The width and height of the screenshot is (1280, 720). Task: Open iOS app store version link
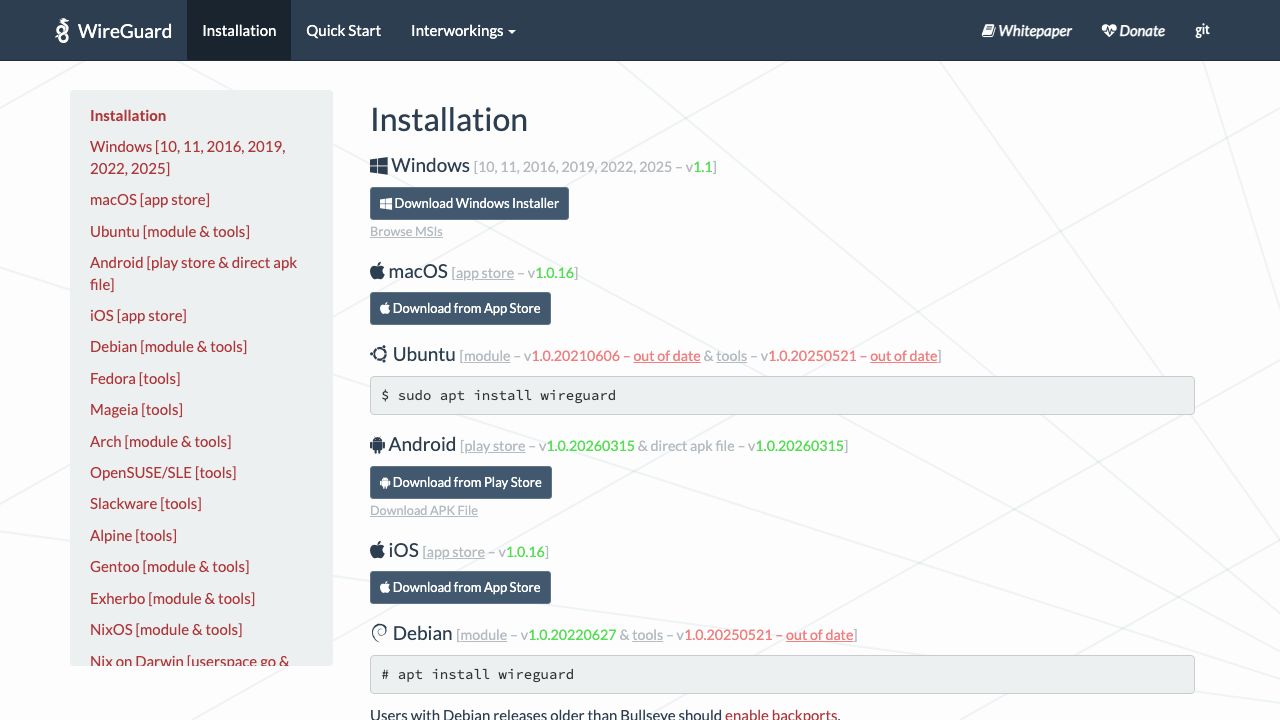[455, 552]
